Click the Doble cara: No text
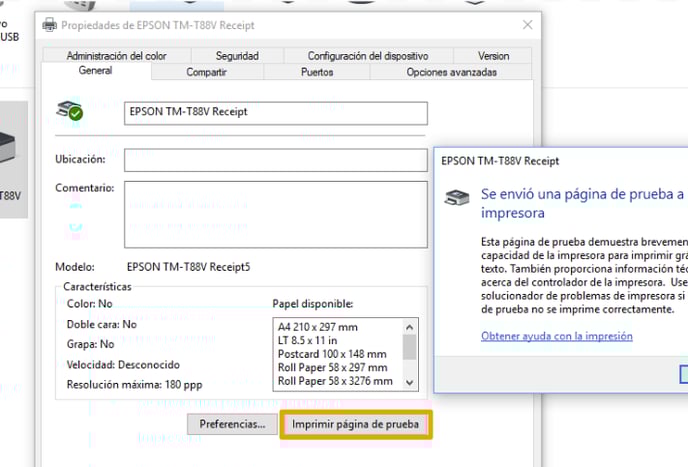This screenshot has width=688, height=467. [x=101, y=324]
